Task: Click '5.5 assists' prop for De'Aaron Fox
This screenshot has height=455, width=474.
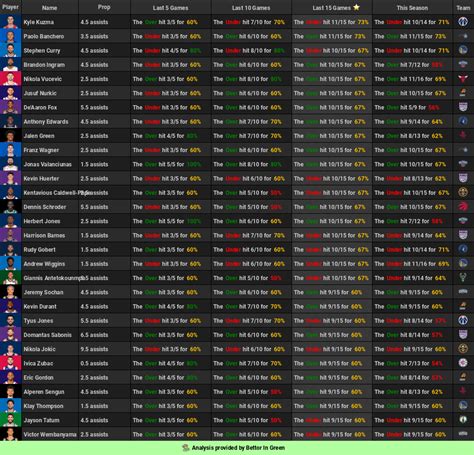Action: pyautogui.click(x=94, y=107)
